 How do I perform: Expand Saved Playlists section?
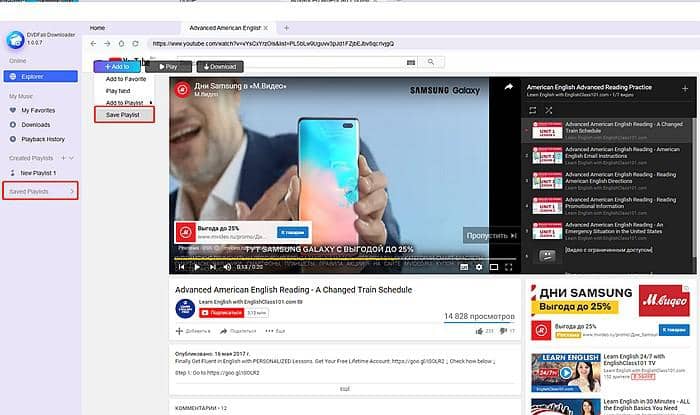coord(41,191)
